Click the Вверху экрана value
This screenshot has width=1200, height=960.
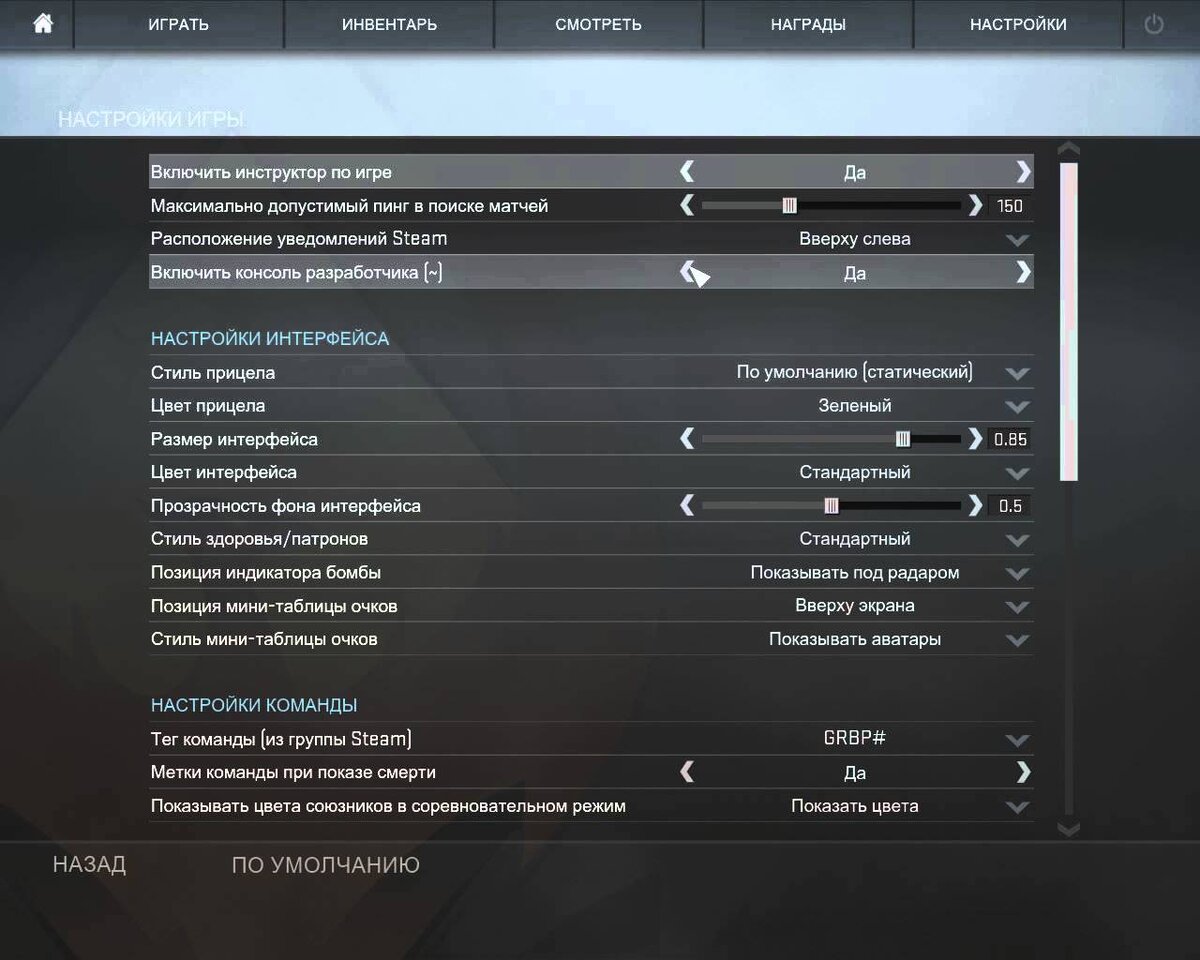tap(855, 605)
